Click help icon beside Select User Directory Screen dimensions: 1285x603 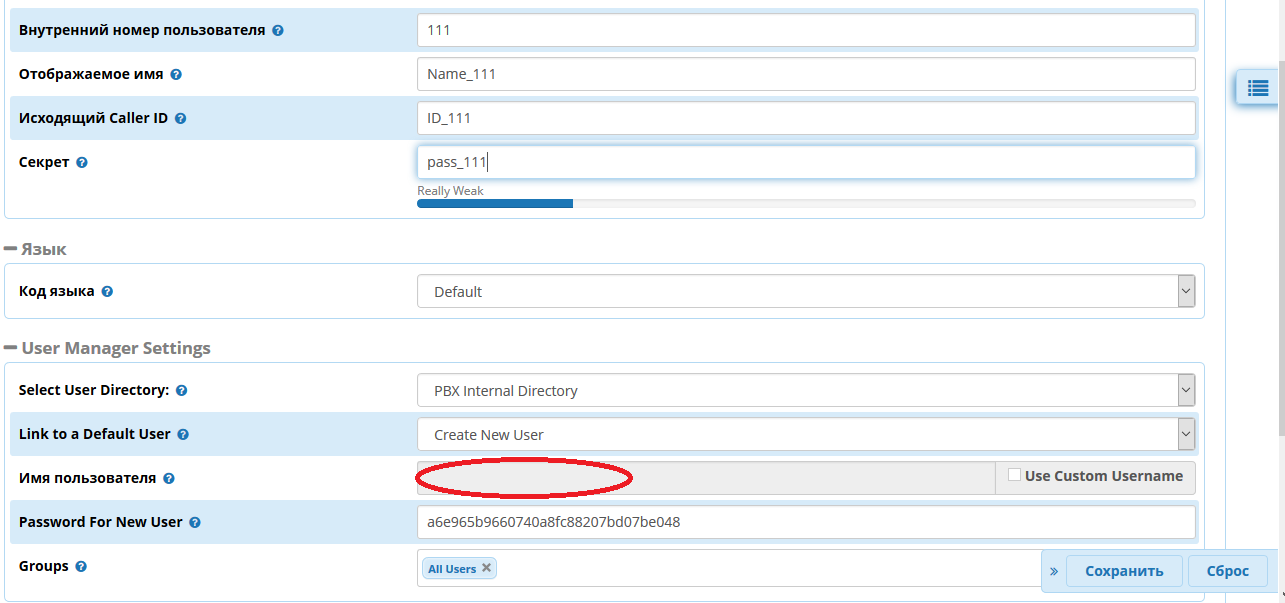pos(182,391)
